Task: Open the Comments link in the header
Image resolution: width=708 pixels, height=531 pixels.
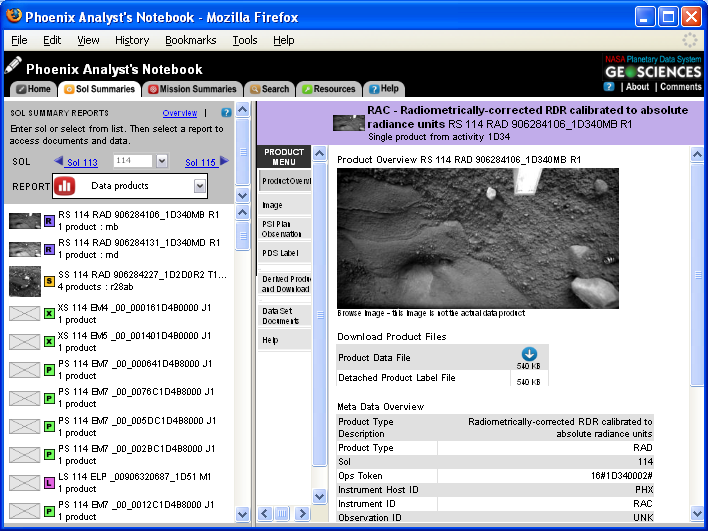Action: (680, 87)
